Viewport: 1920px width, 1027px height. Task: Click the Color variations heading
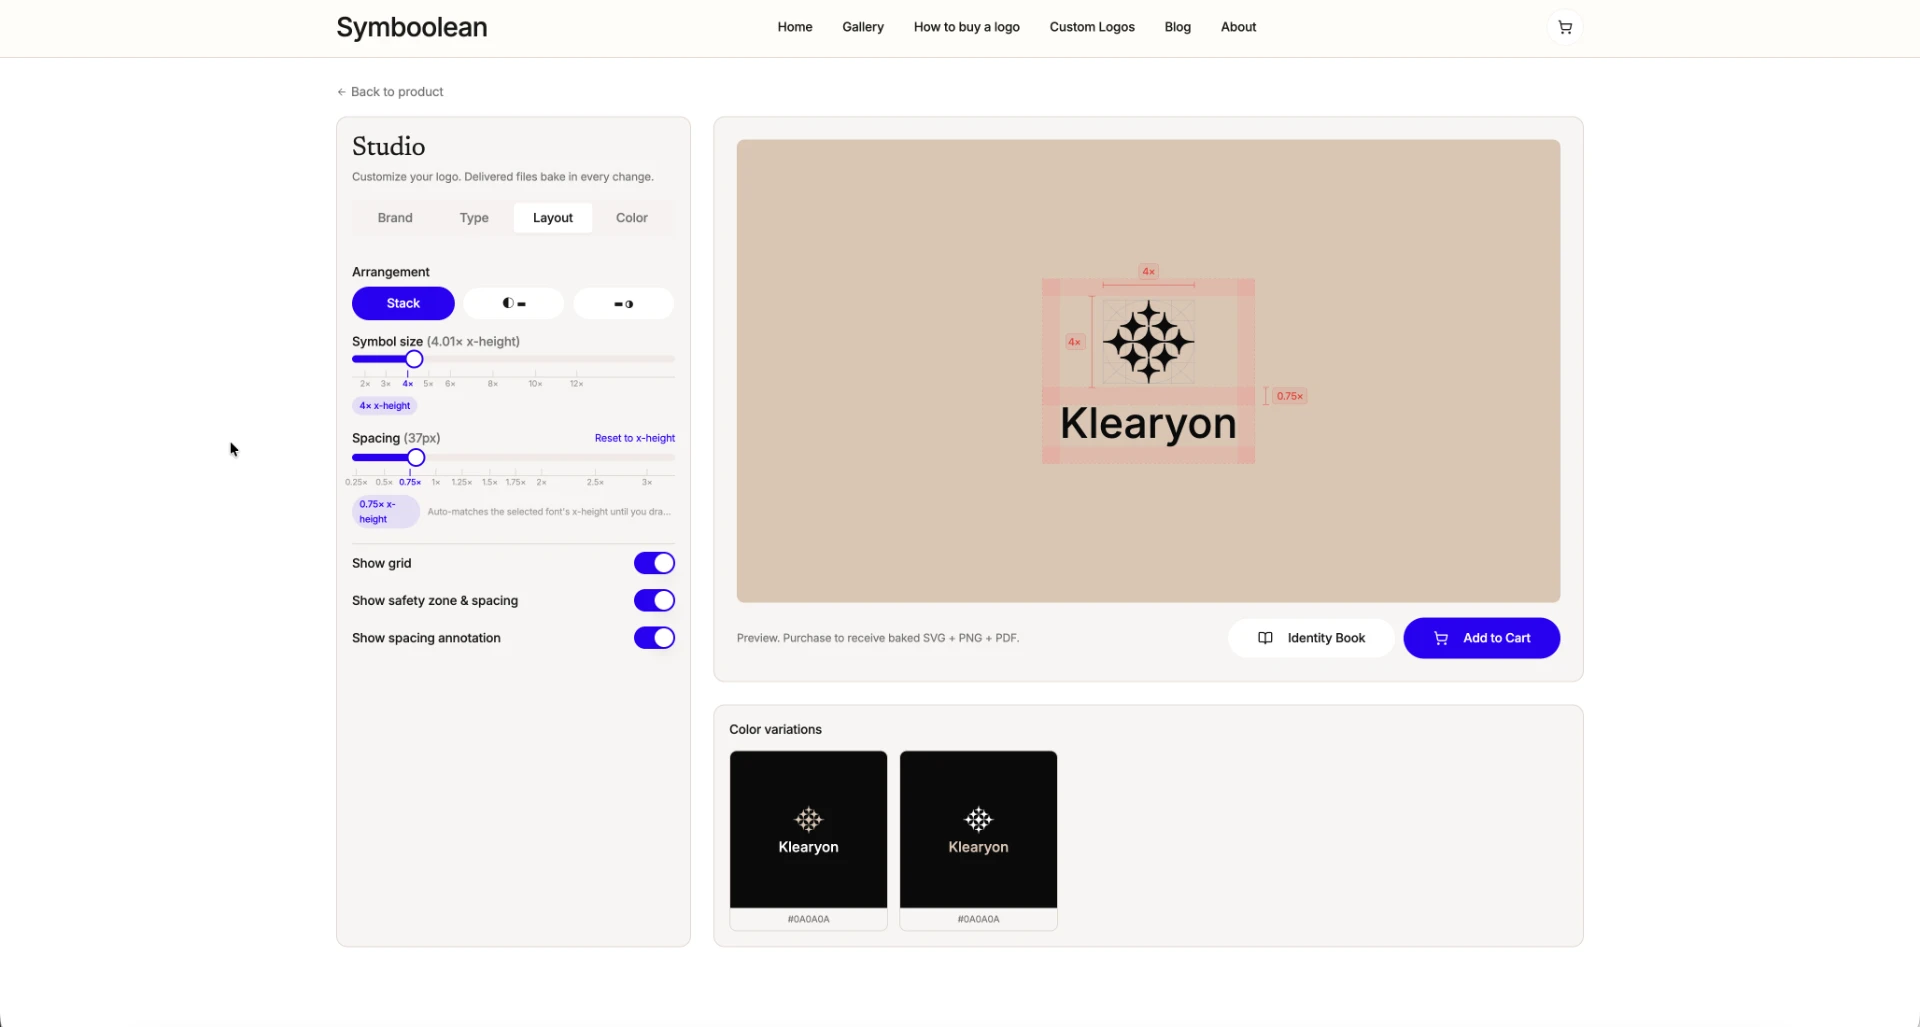[775, 729]
